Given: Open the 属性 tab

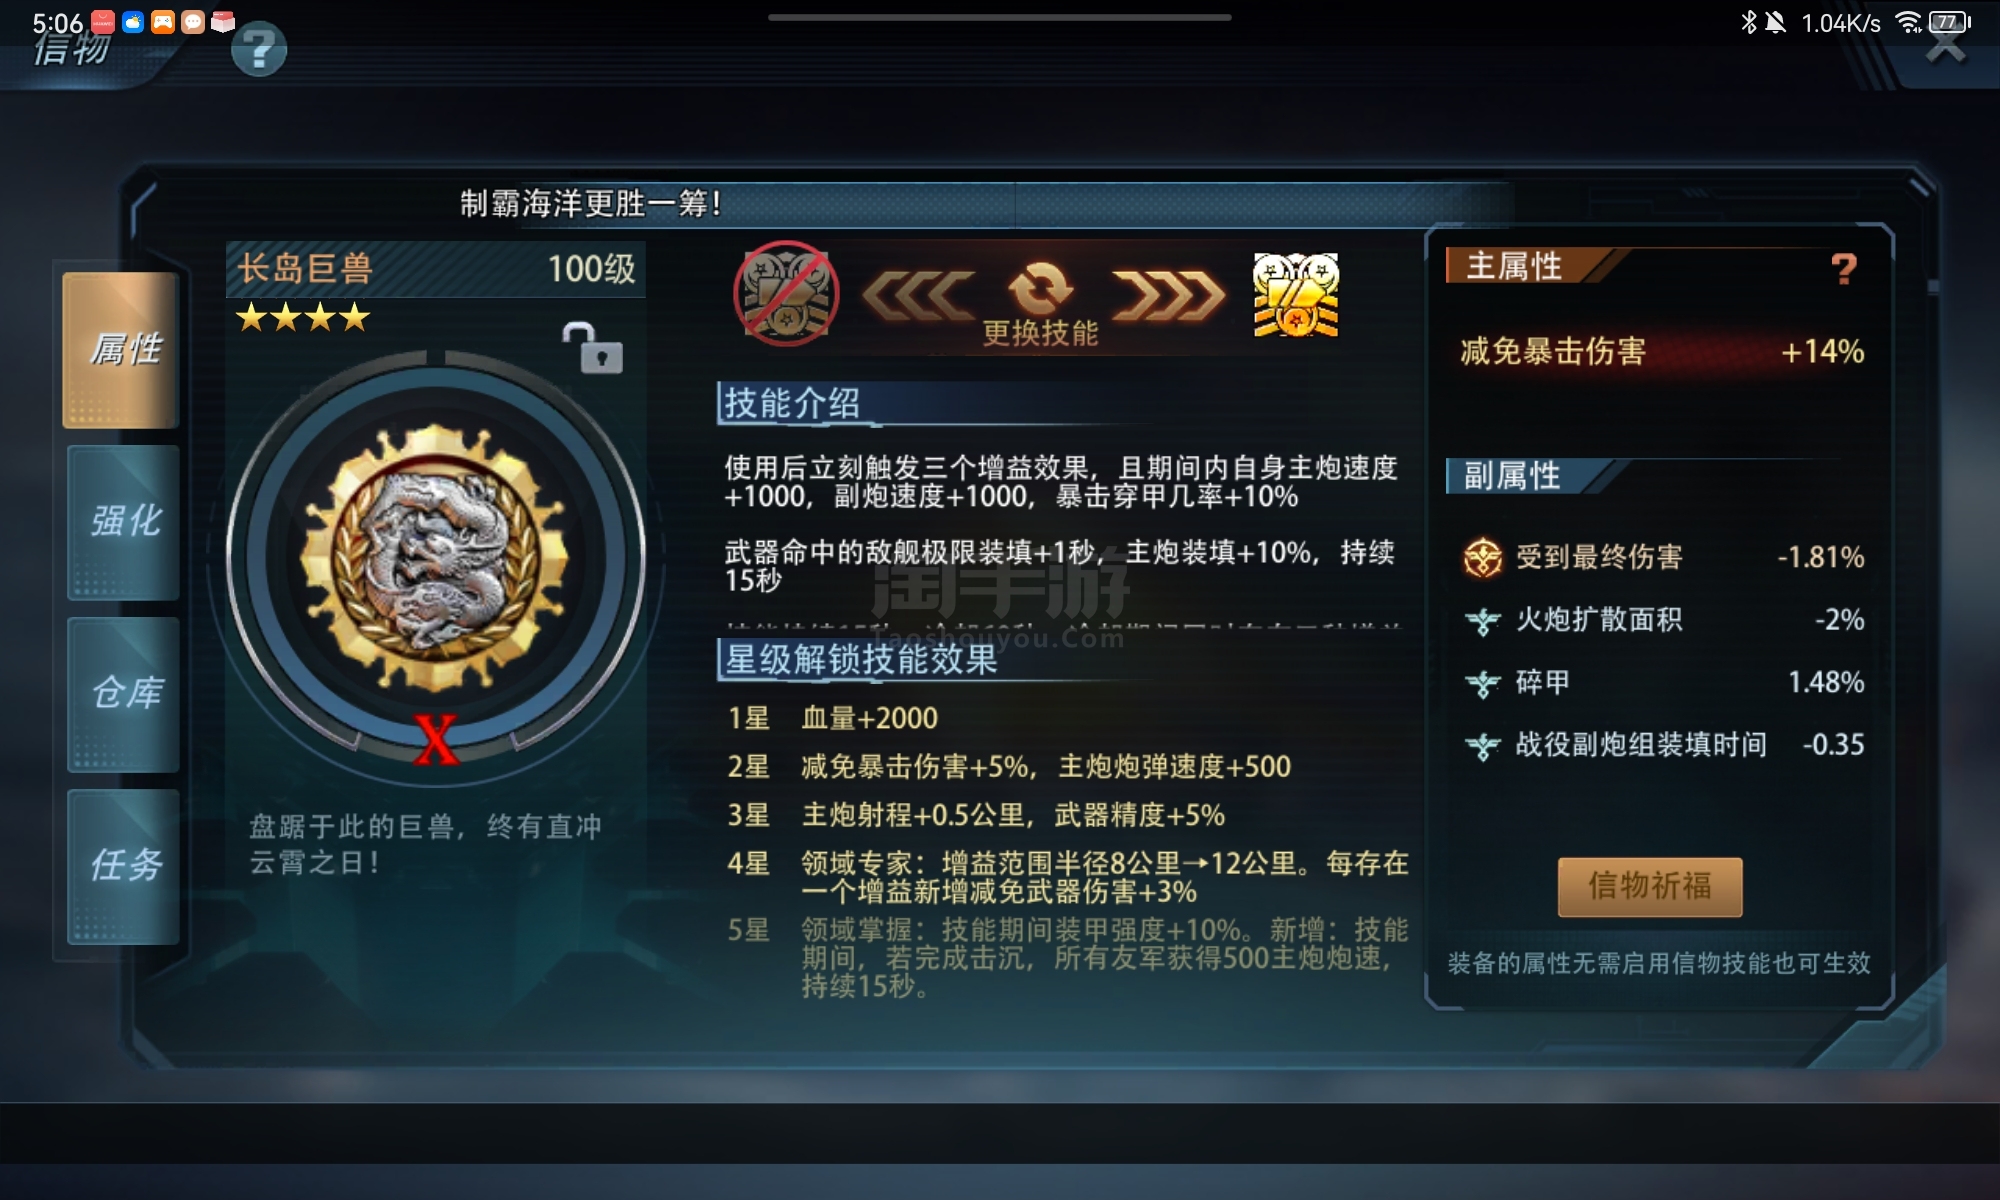Looking at the screenshot, I should click(121, 350).
